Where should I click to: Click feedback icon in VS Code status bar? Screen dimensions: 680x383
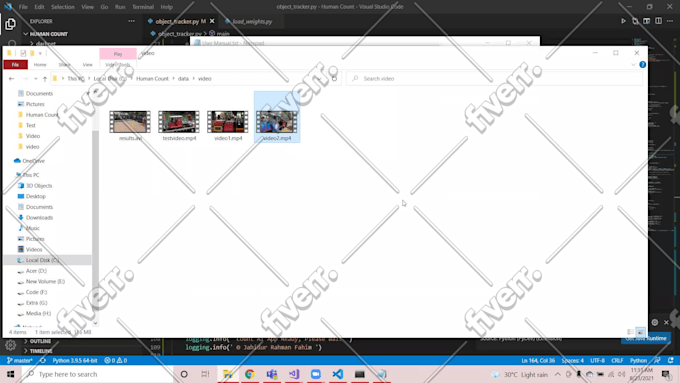658,360
